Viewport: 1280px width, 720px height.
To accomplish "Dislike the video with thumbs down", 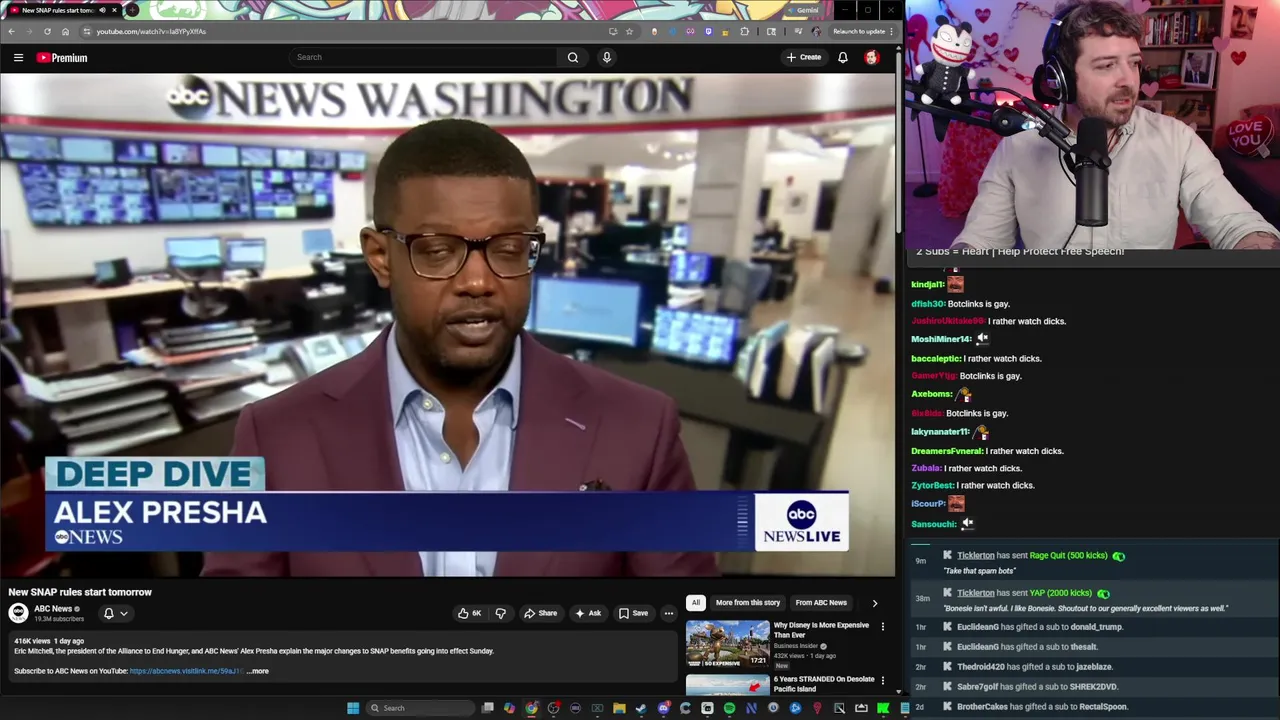I will (x=501, y=613).
